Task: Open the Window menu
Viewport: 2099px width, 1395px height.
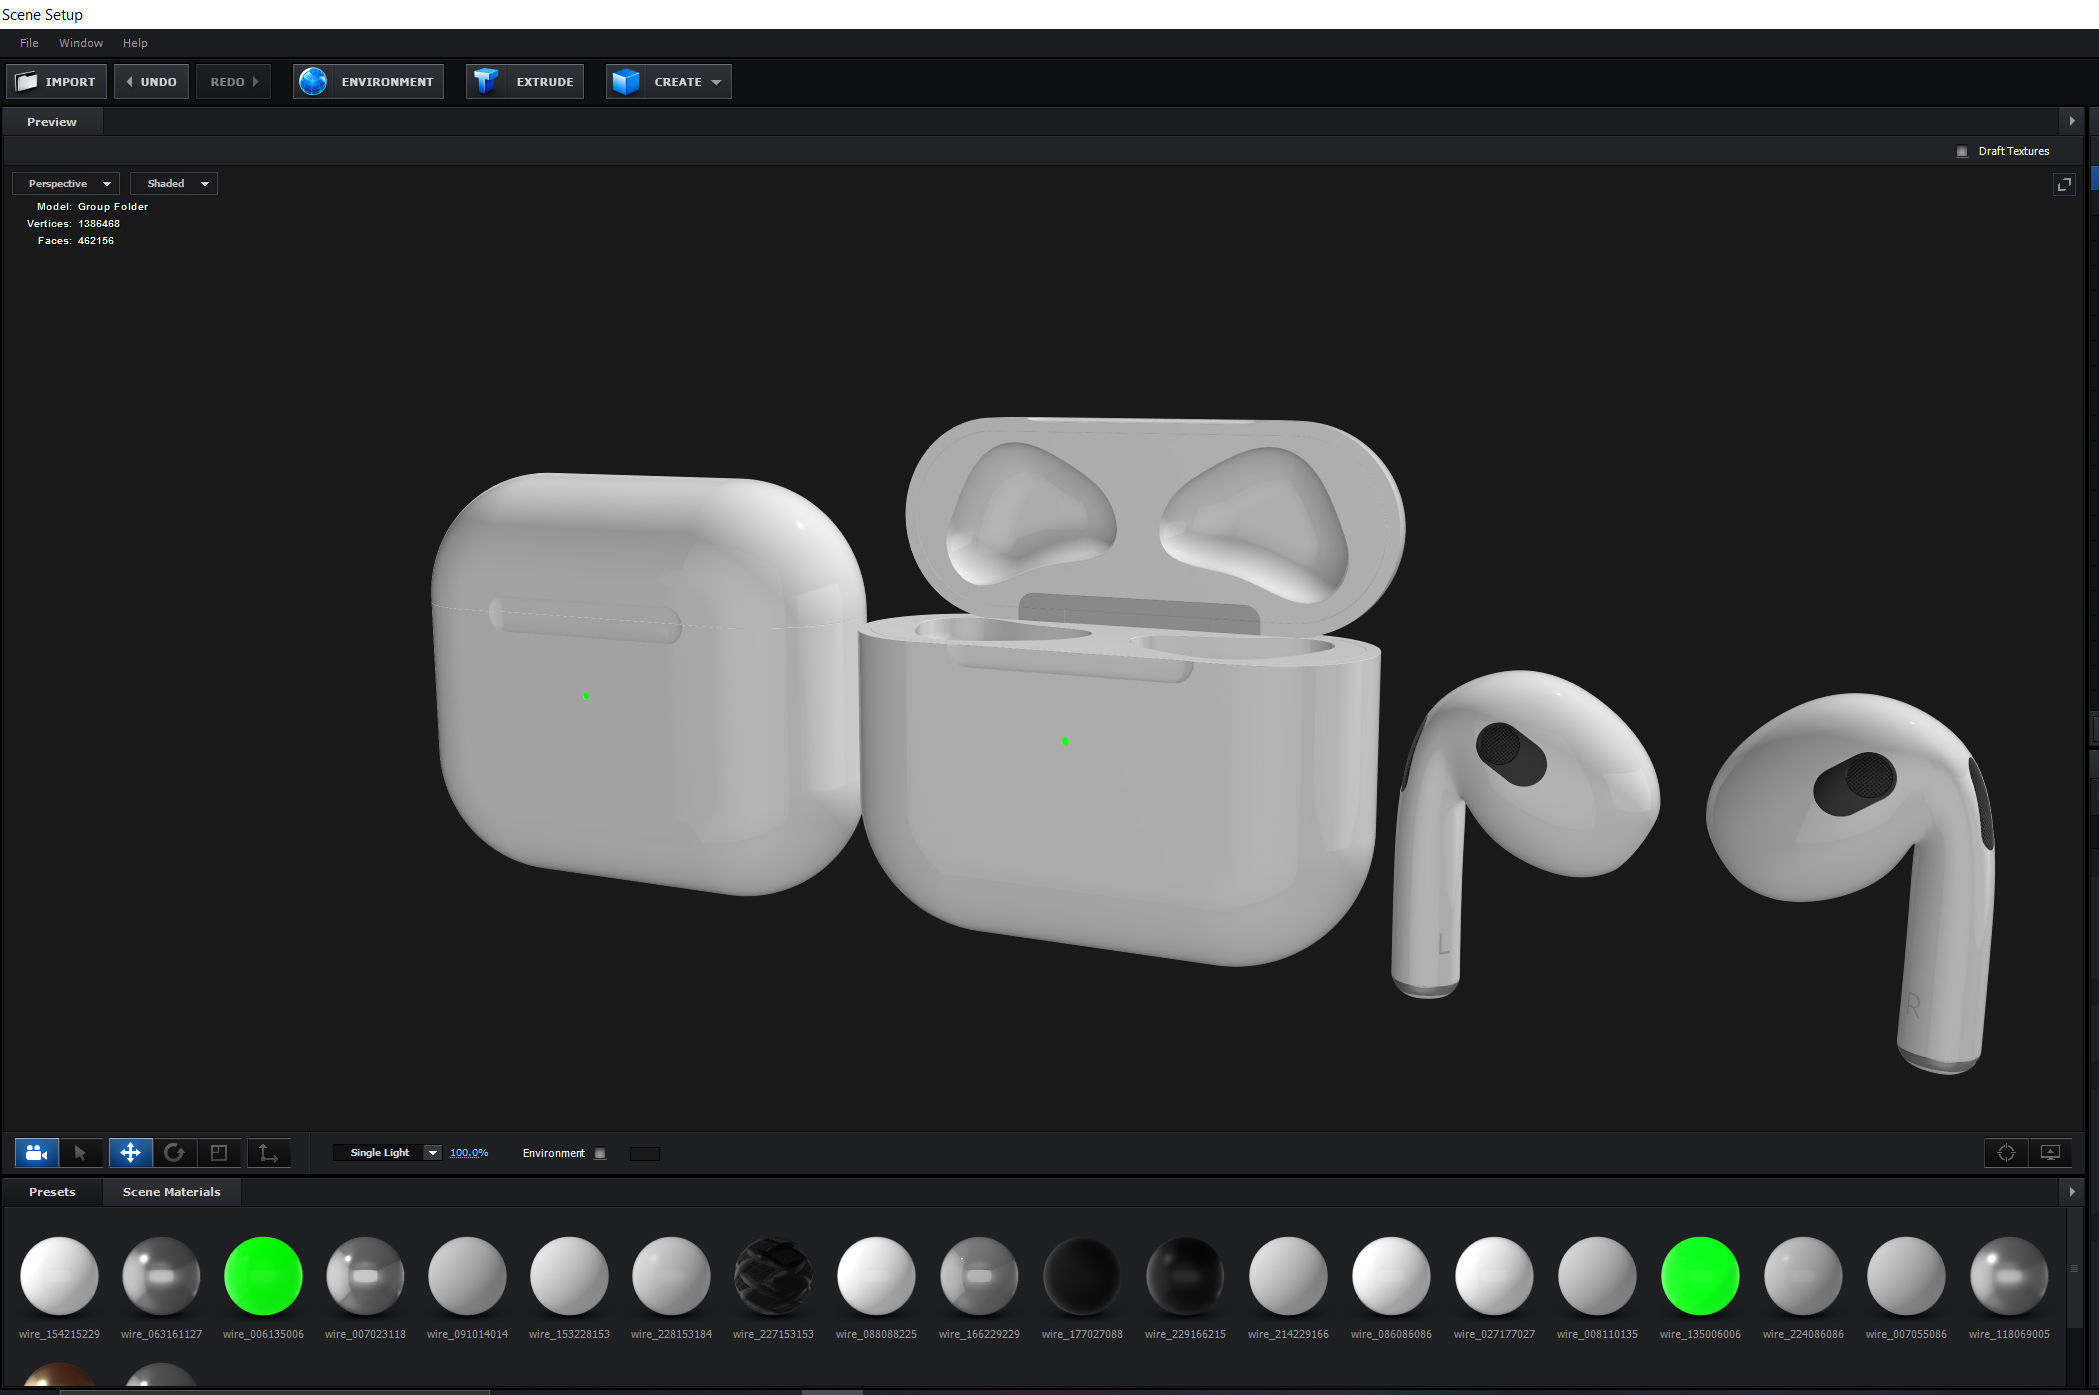Action: click(81, 43)
